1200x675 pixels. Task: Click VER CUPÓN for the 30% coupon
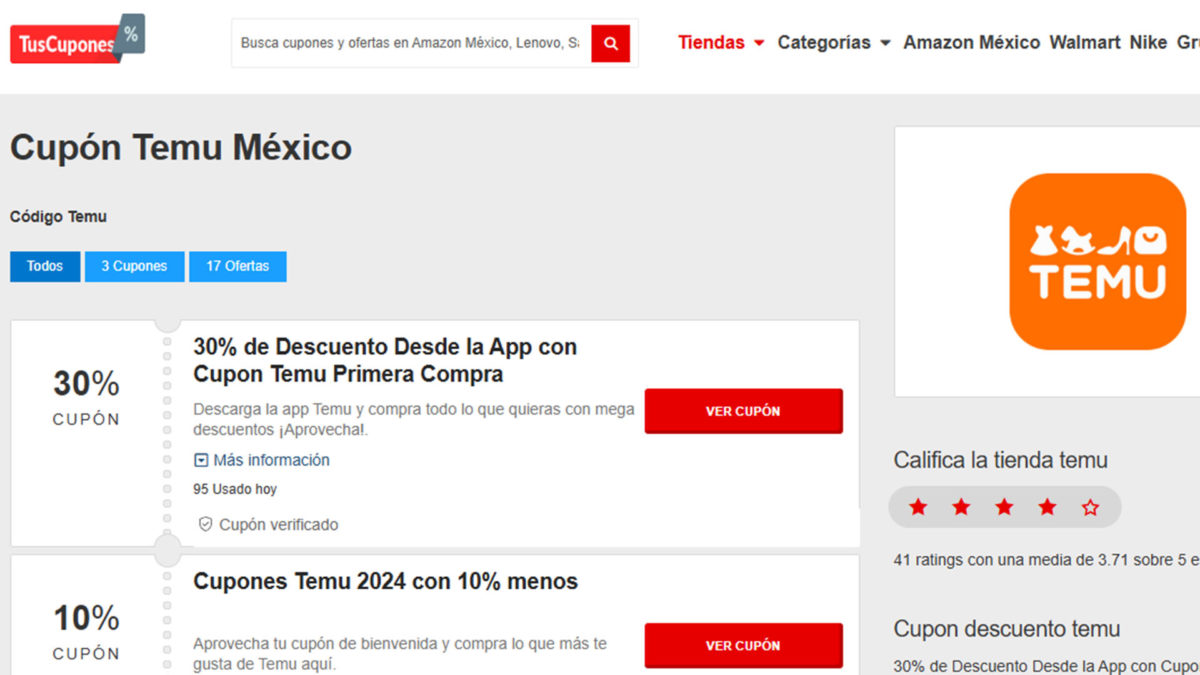(x=743, y=411)
